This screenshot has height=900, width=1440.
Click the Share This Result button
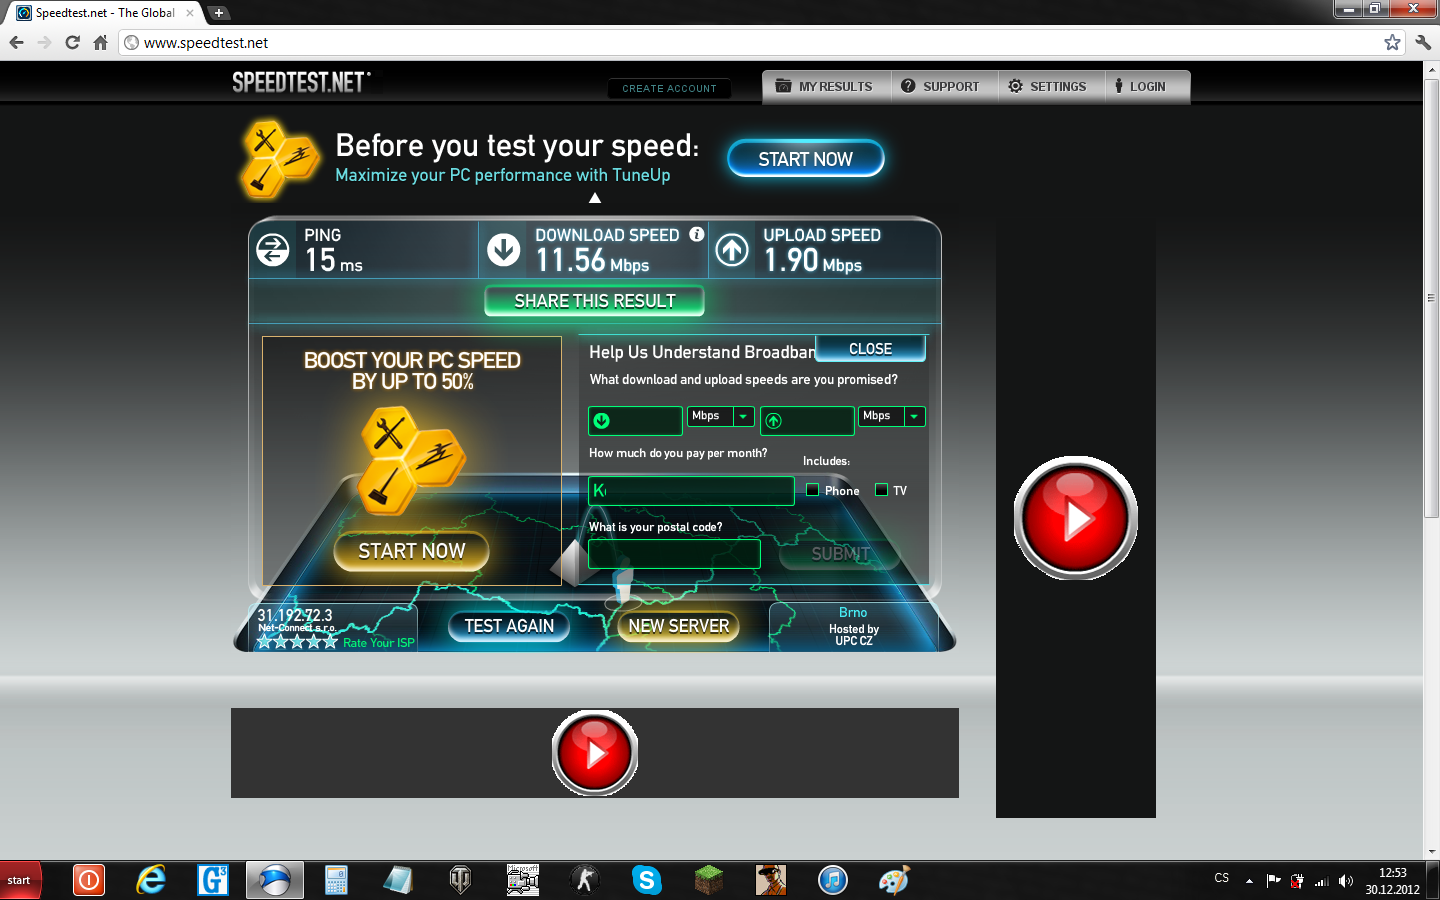pyautogui.click(x=594, y=301)
